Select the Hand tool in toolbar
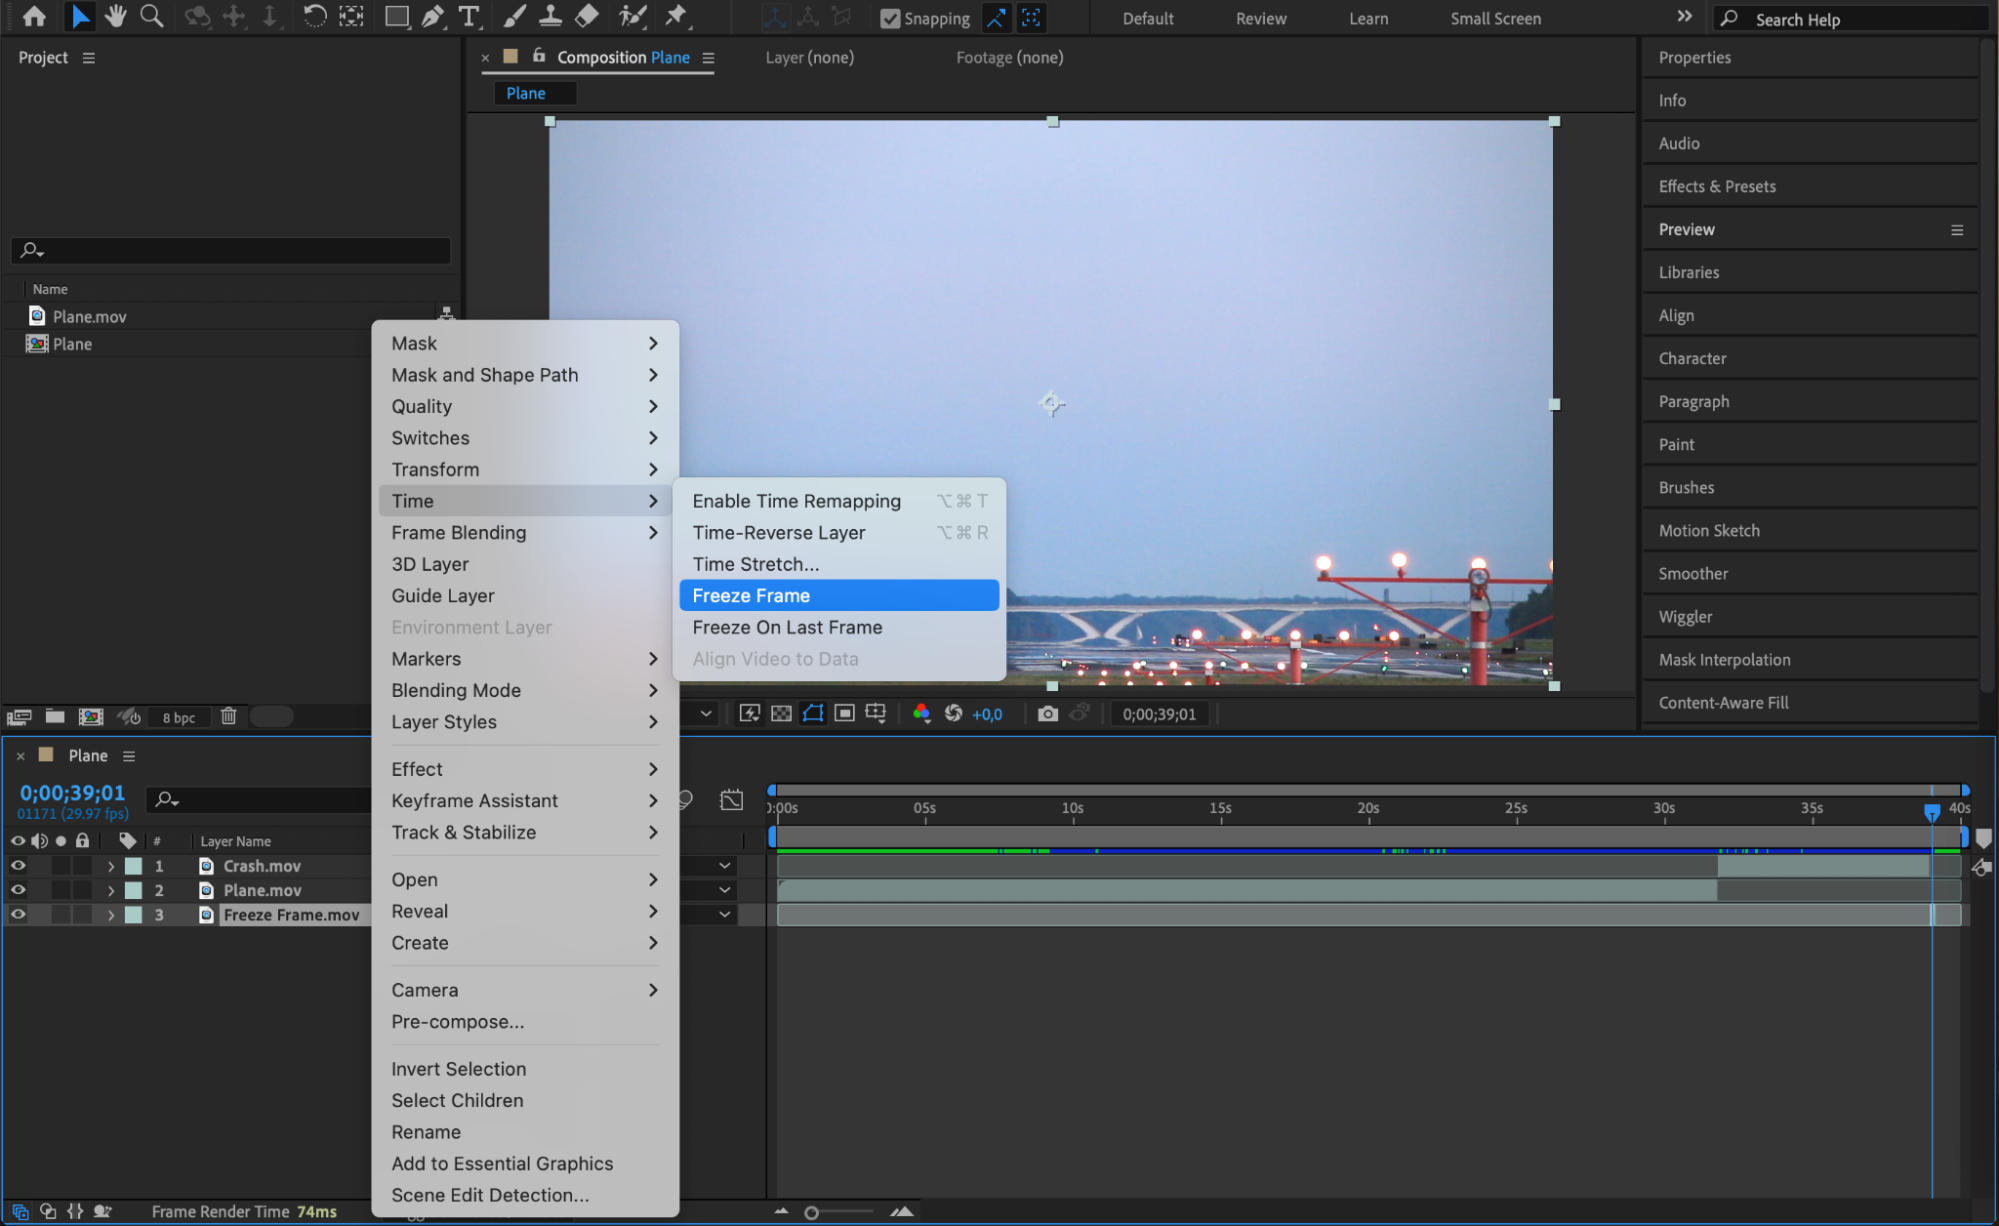 click(x=116, y=16)
